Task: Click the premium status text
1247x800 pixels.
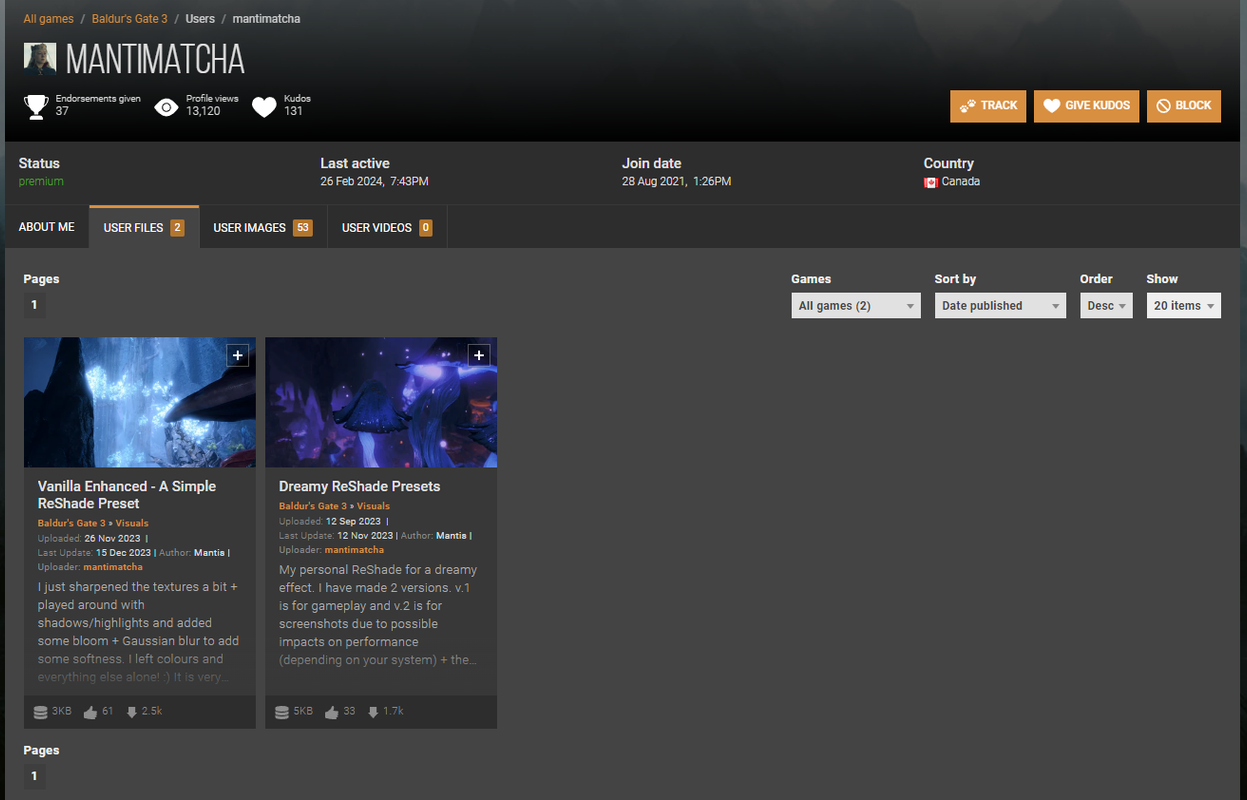Action: pyautogui.click(x=41, y=182)
